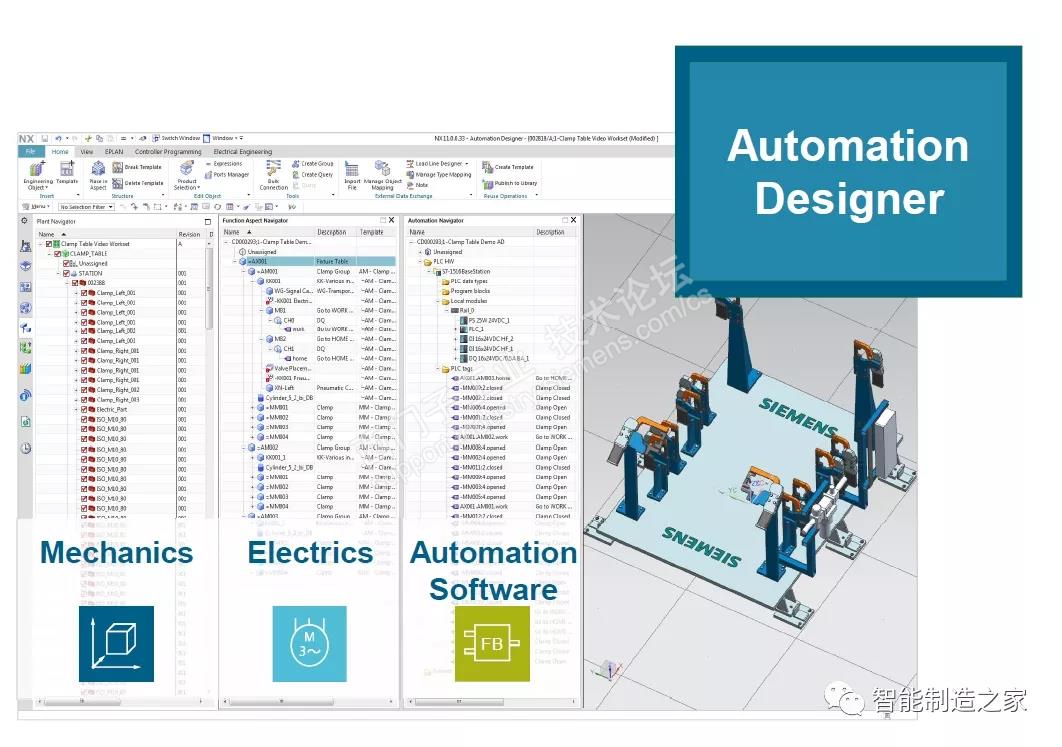The height and width of the screenshot is (747, 1062).
Task: Click the Electrics motor icon
Action: coord(310,643)
